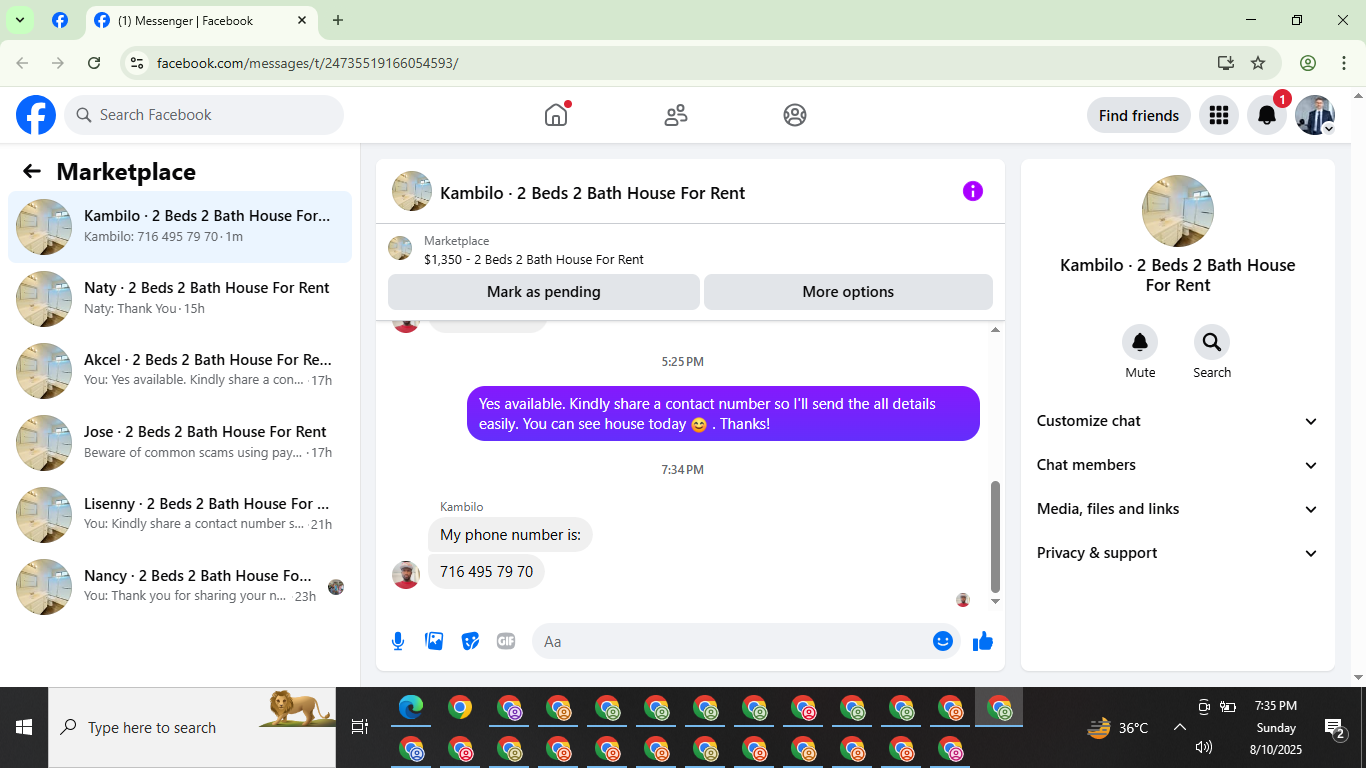Open the nine-dot Menu grid icon
The width and height of the screenshot is (1366, 768).
tap(1218, 115)
